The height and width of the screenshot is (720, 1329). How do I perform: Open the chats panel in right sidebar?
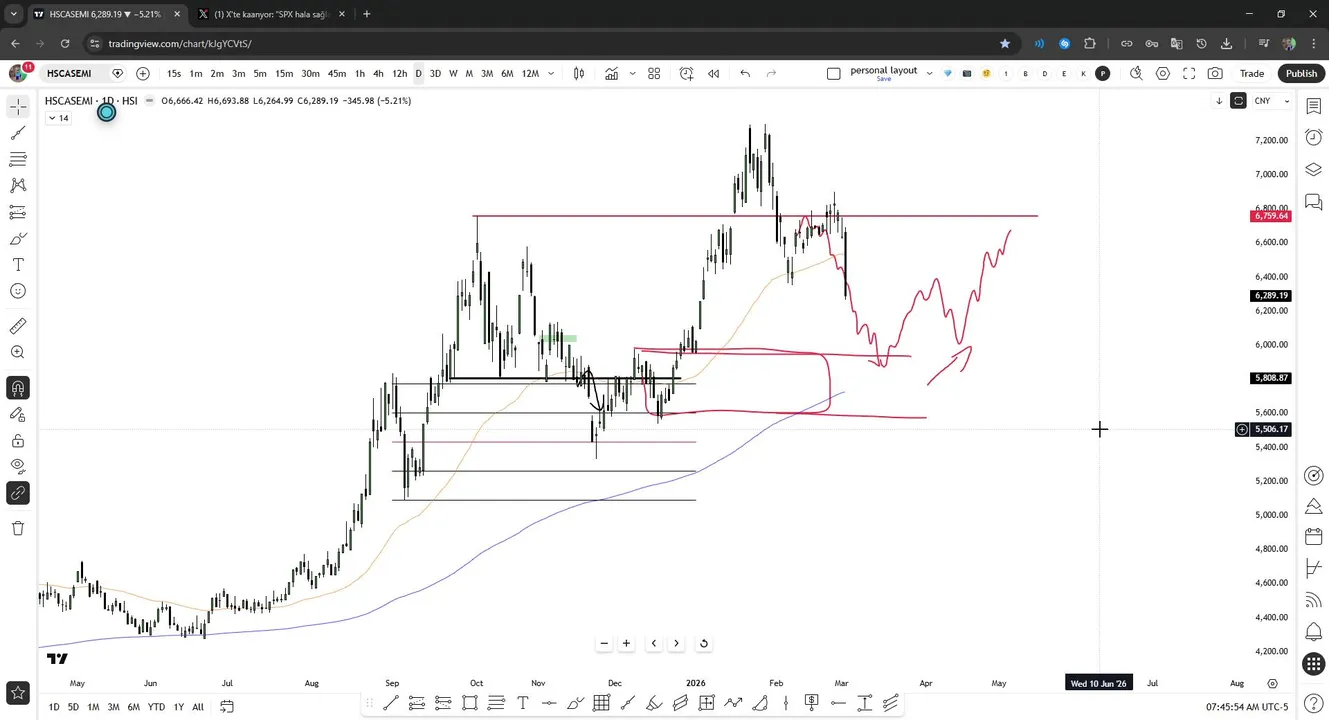[1314, 203]
